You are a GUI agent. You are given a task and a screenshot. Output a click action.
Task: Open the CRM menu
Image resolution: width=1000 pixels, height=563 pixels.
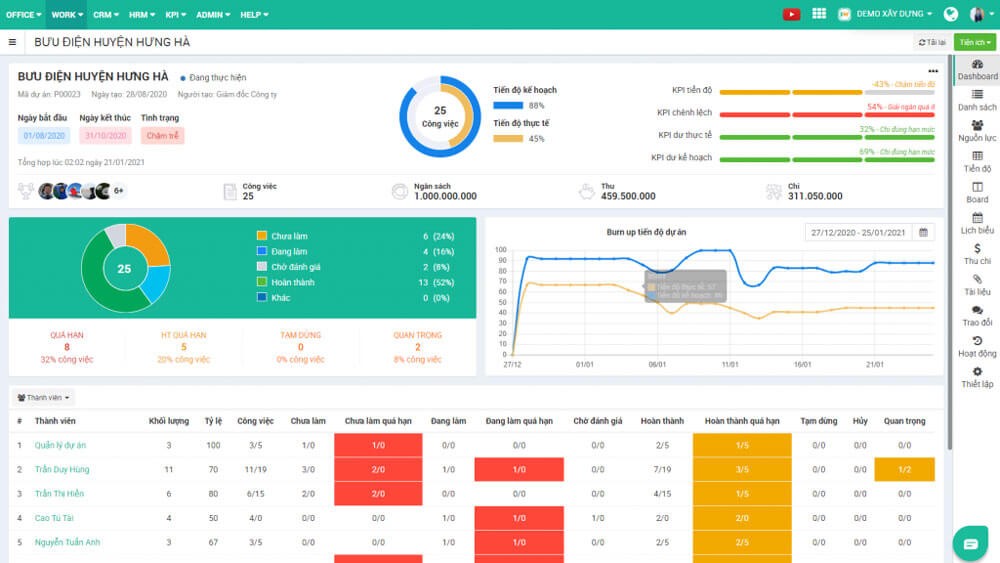tap(105, 15)
